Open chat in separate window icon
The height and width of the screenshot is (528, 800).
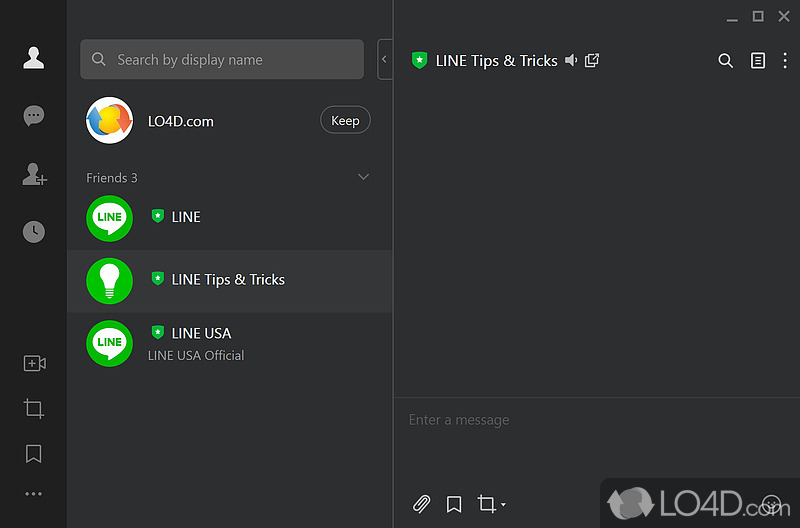tap(592, 61)
